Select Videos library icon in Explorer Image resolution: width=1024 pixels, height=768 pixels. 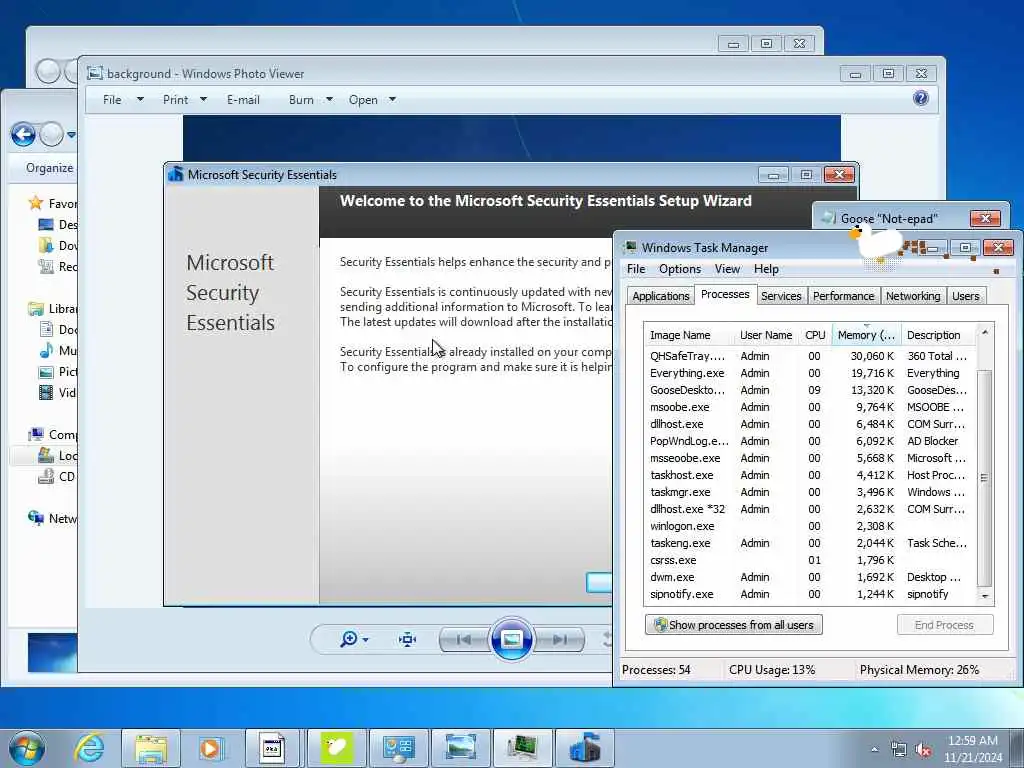click(46, 392)
